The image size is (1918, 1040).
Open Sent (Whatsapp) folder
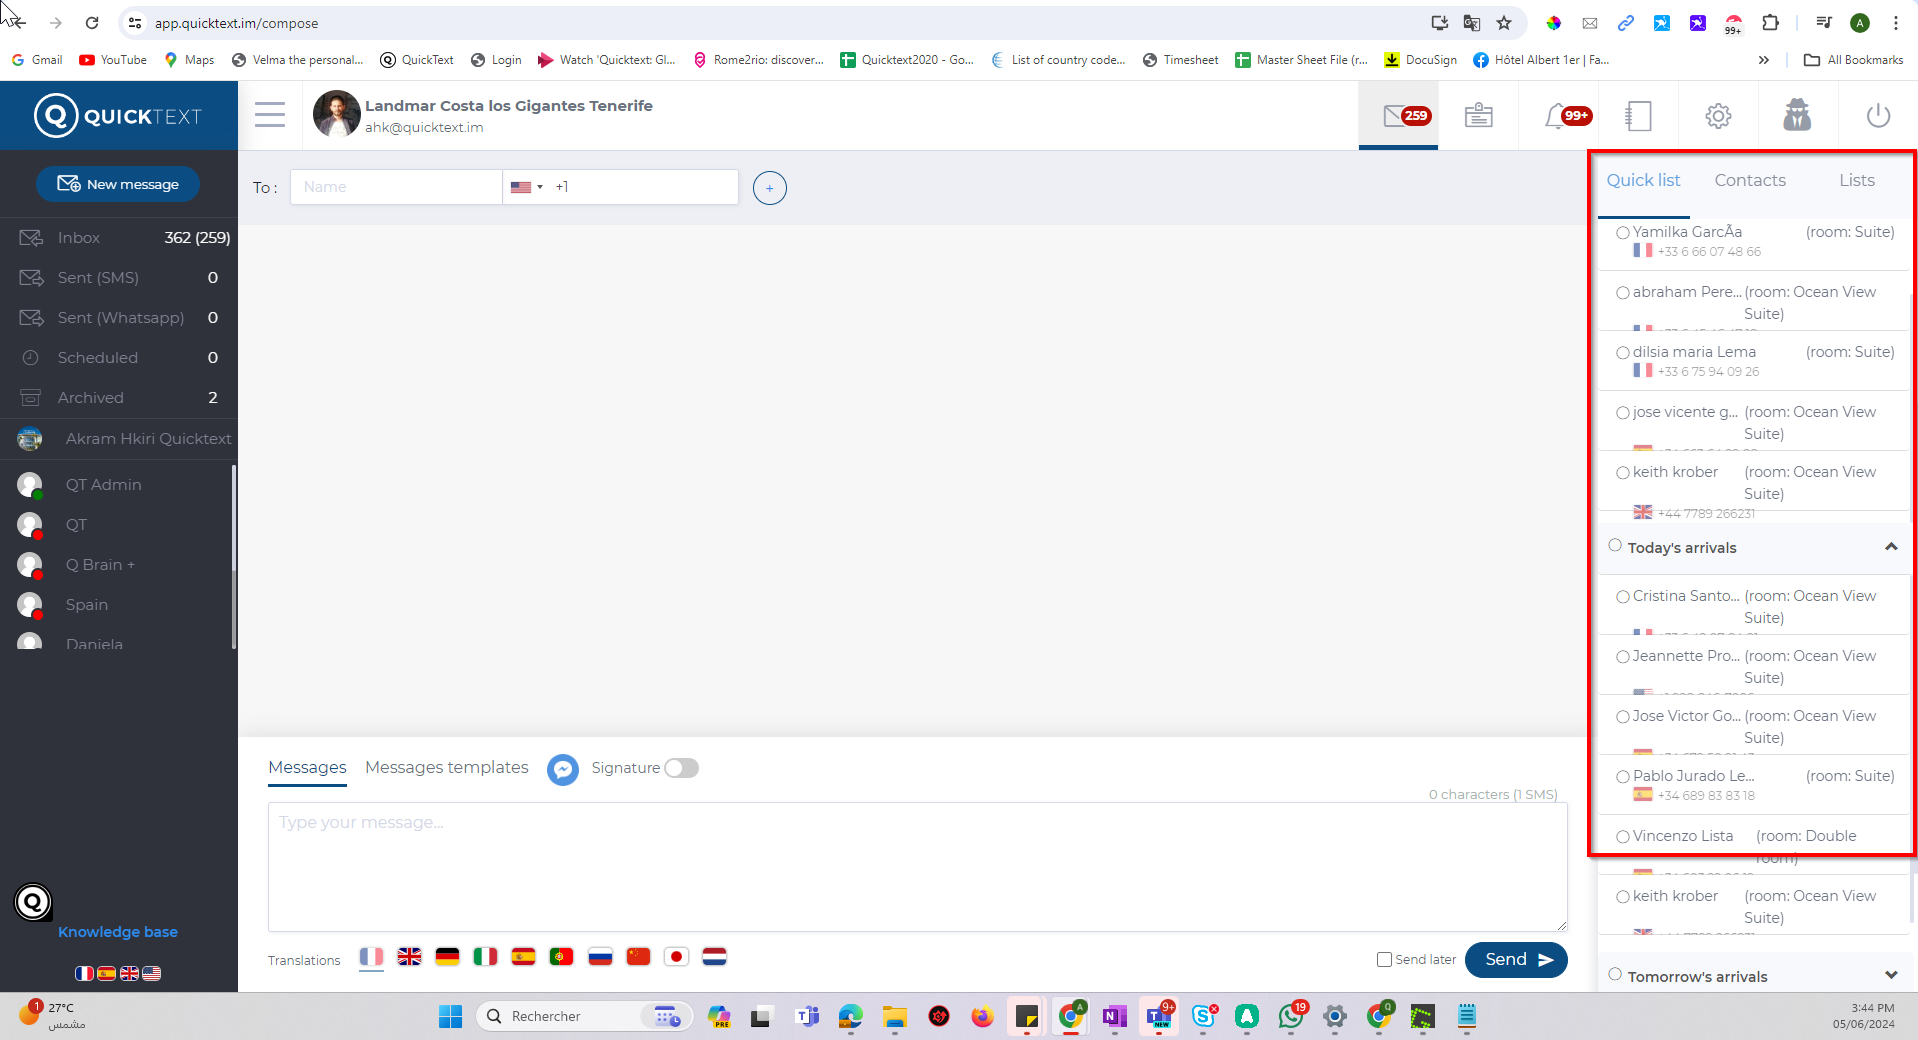tap(119, 318)
